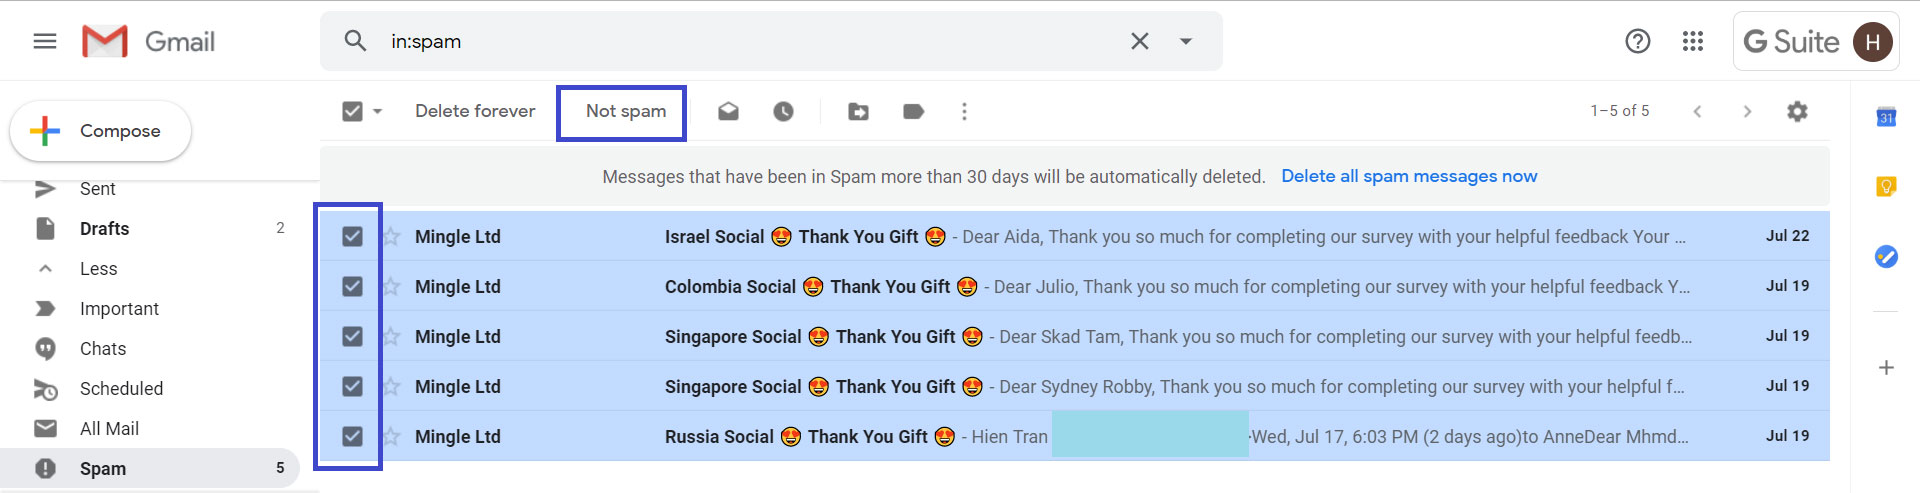Uncheck the Russia Social email checkbox
The width and height of the screenshot is (1920, 493).
click(x=352, y=436)
